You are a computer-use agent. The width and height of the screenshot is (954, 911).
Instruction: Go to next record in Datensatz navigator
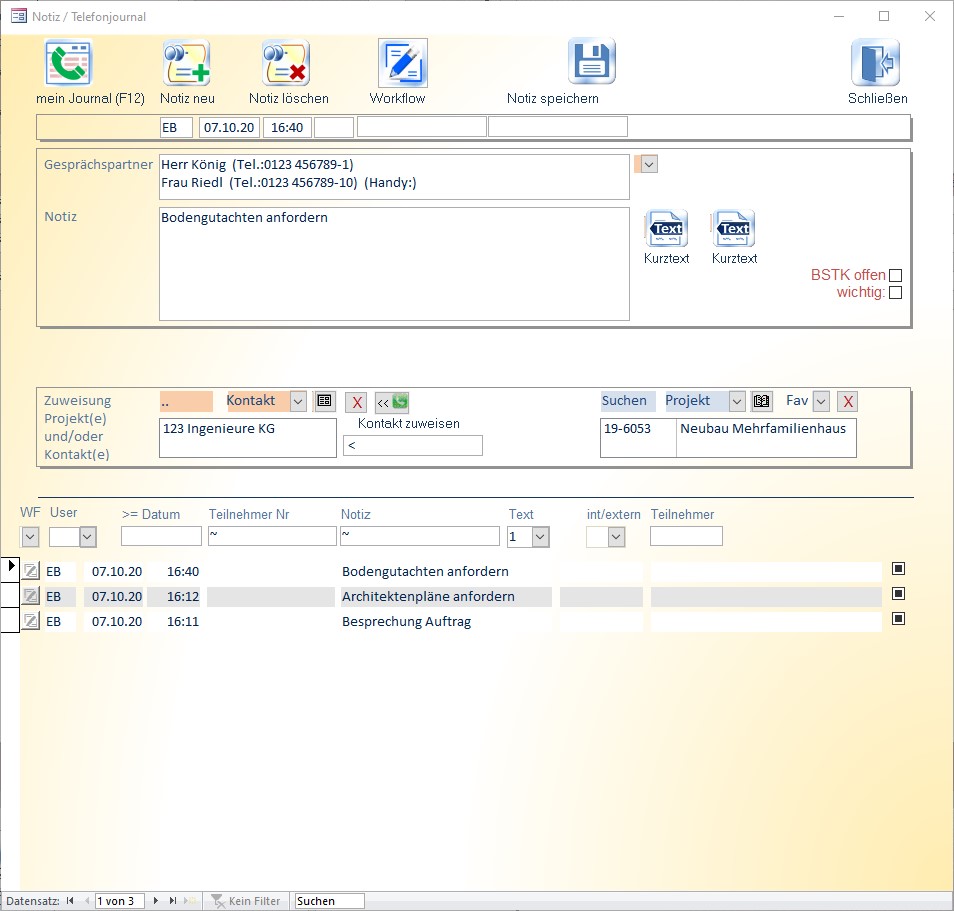(155, 901)
